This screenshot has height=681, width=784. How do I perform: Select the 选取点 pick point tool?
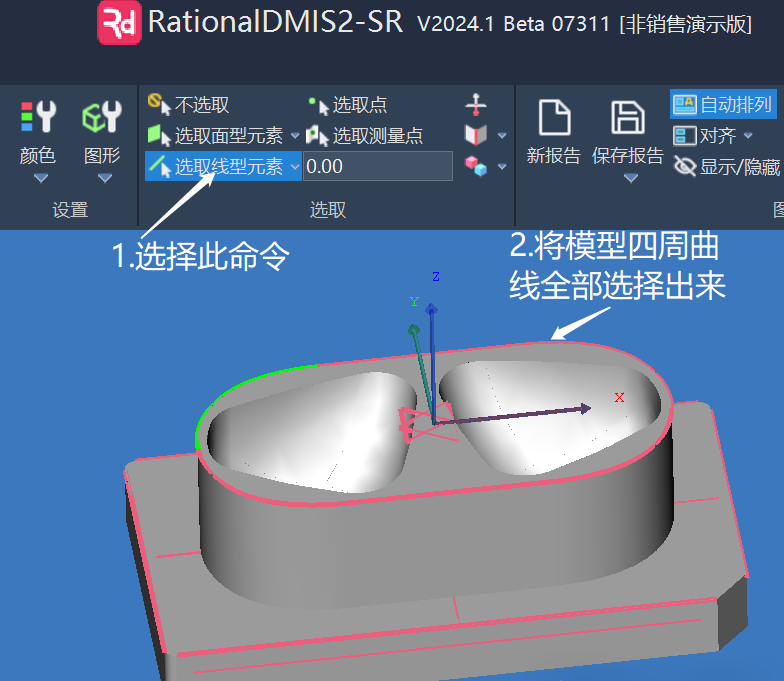[348, 105]
